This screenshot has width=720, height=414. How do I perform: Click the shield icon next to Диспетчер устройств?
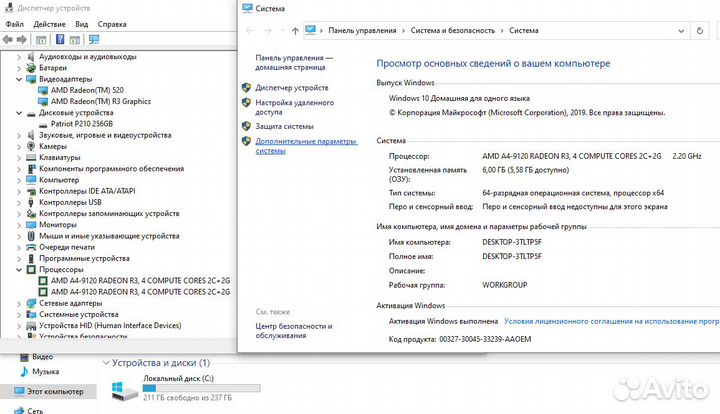click(x=247, y=88)
